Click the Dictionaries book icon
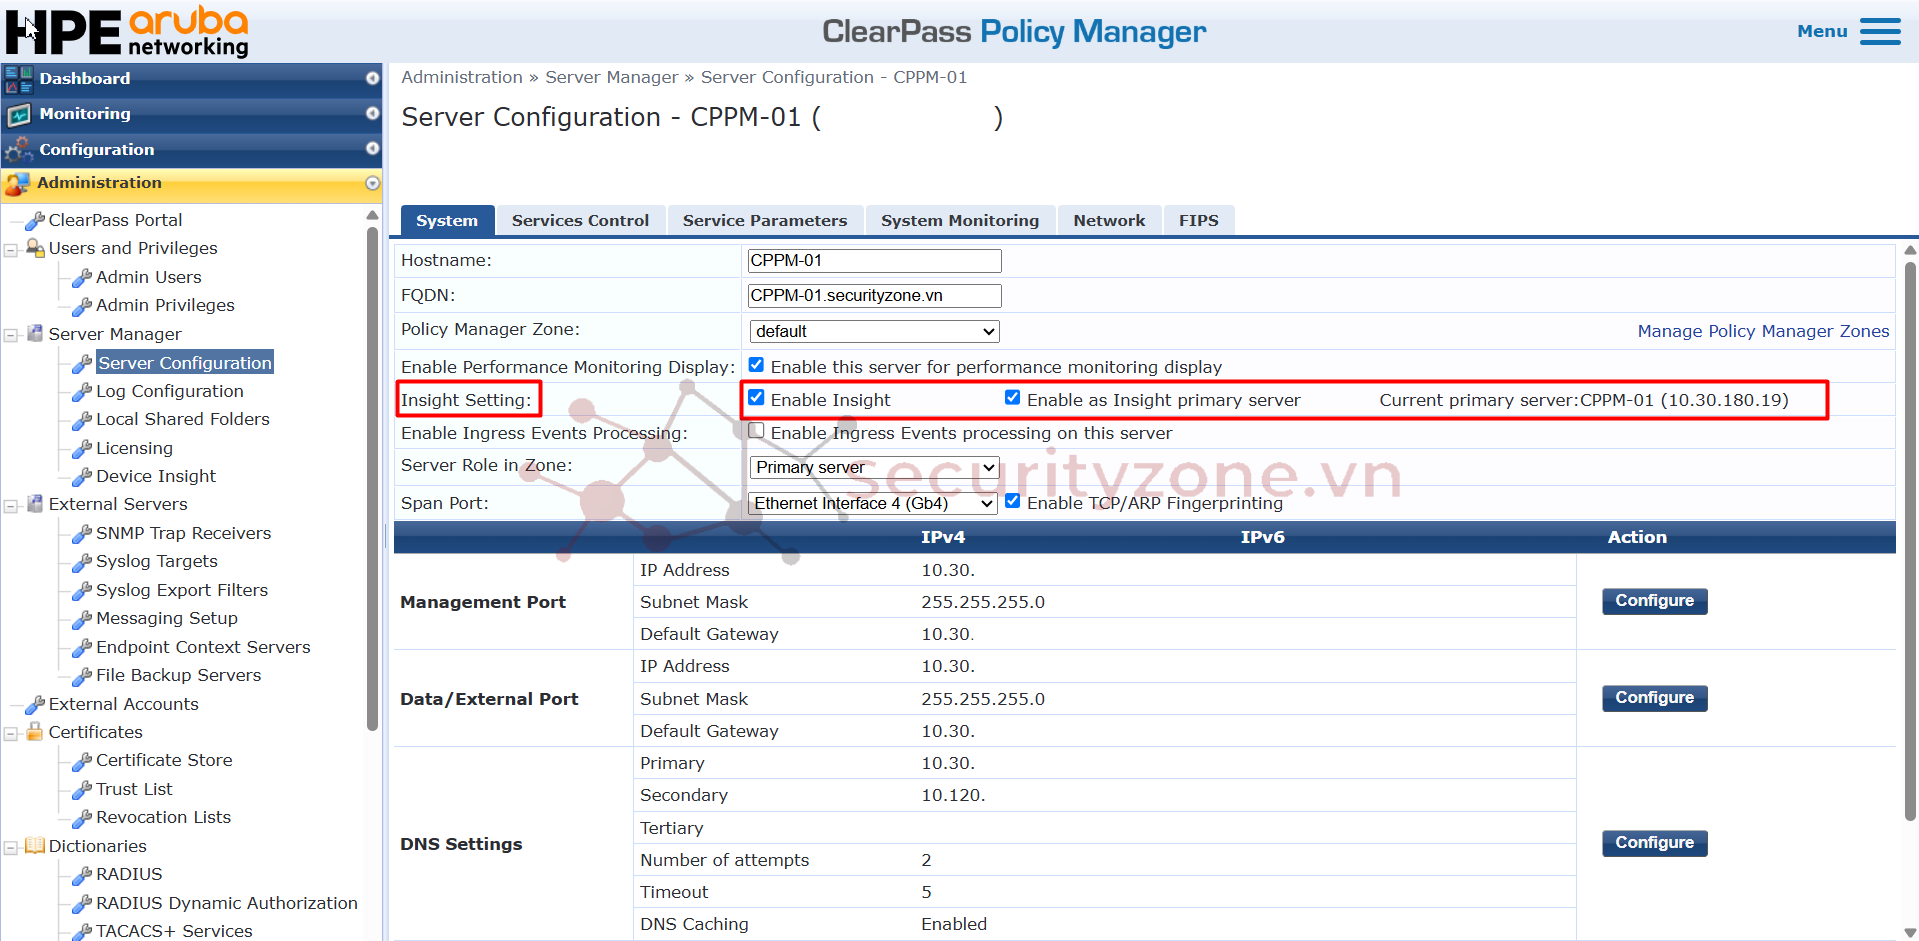The width and height of the screenshot is (1919, 941). click(35, 846)
